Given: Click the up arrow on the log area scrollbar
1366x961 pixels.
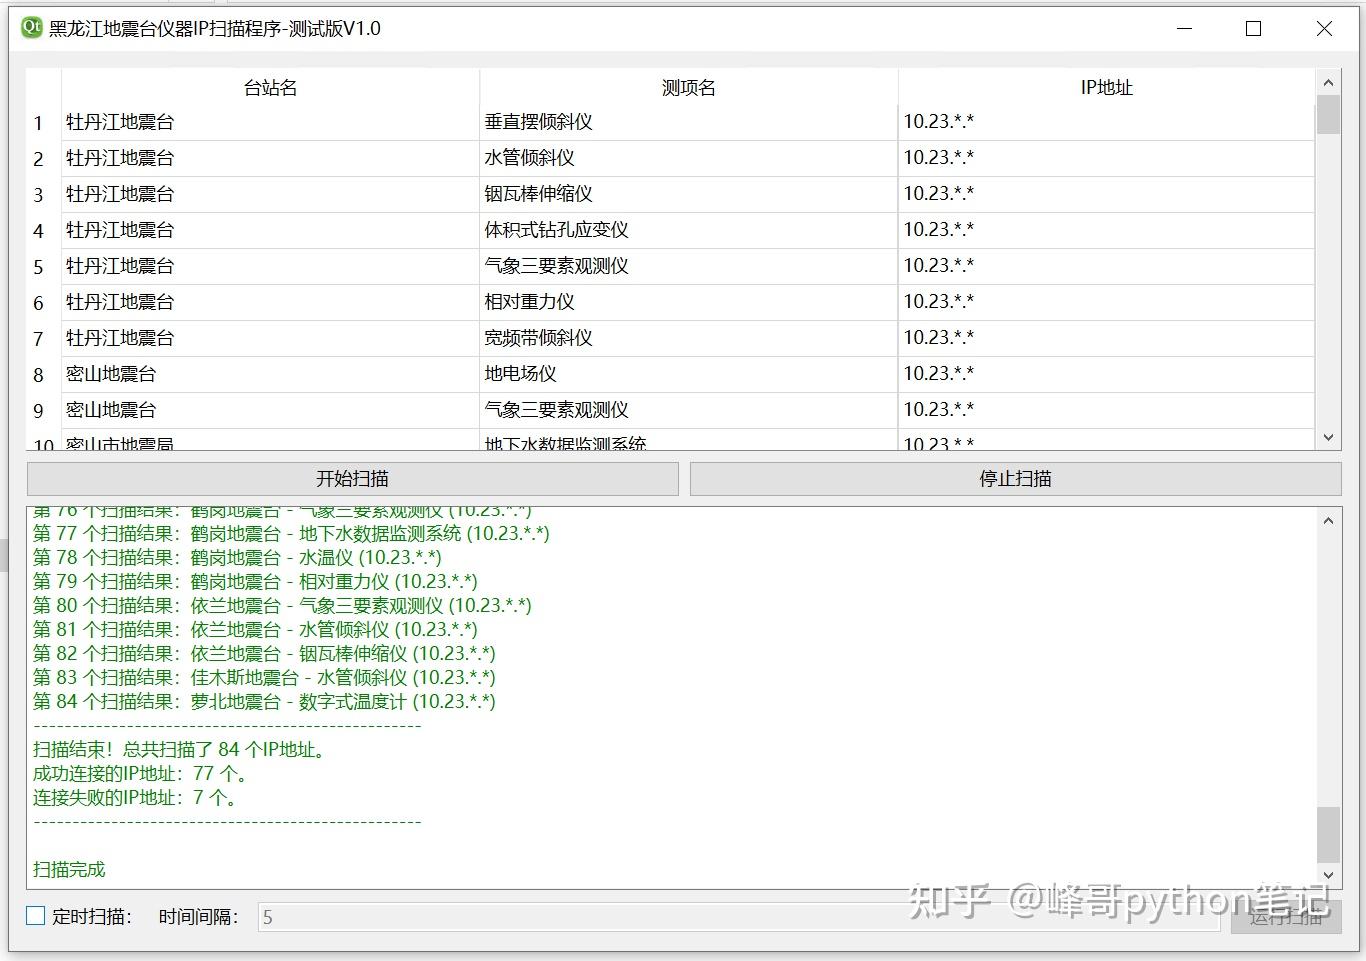Looking at the screenshot, I should point(1329,520).
